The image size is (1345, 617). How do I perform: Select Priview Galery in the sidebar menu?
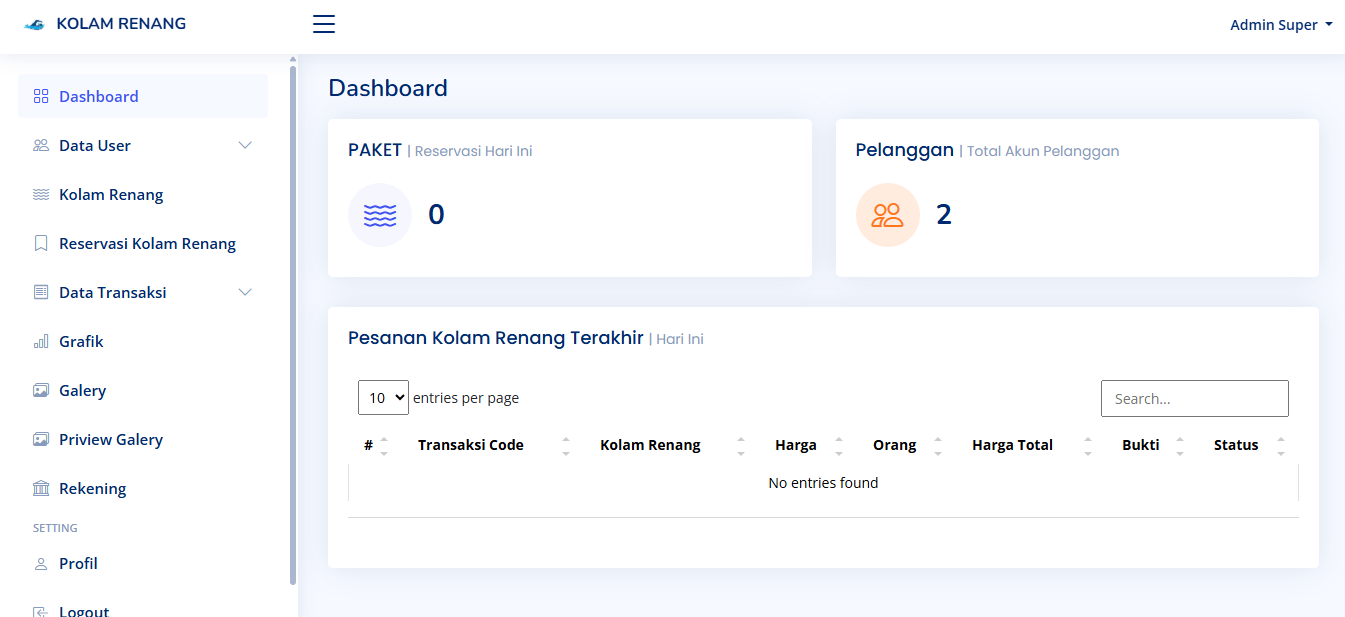(110, 439)
